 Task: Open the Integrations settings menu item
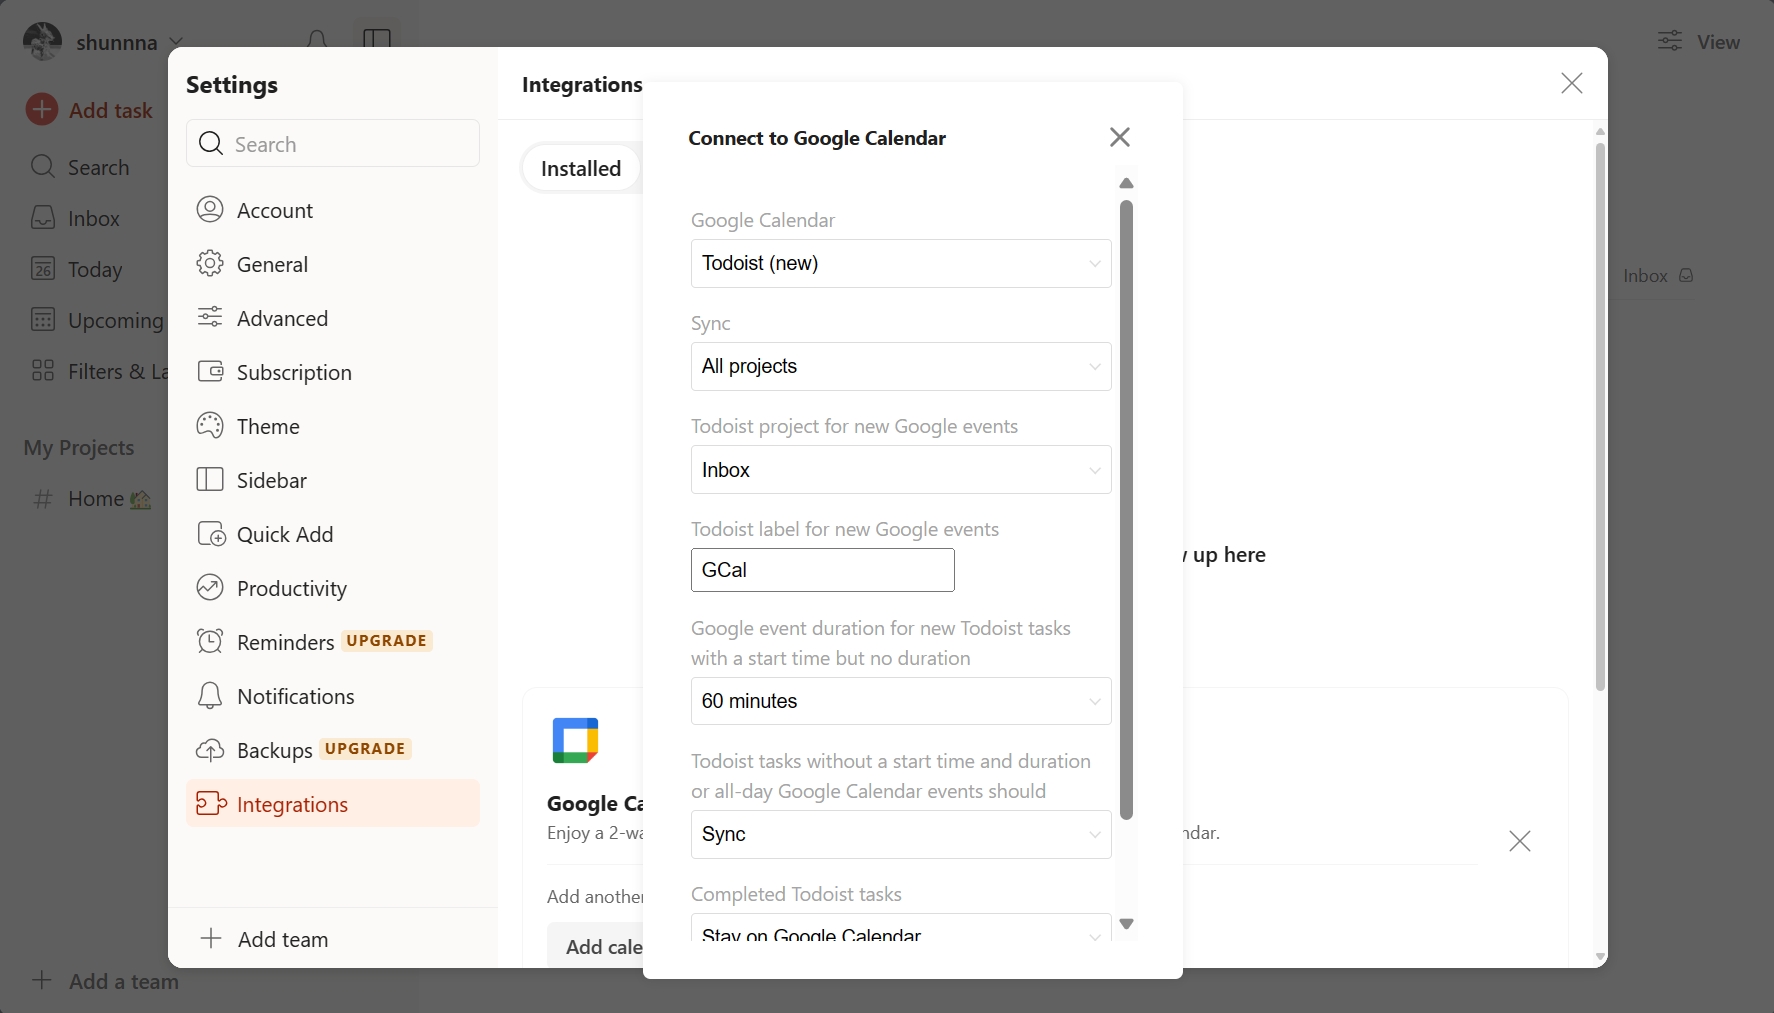333,803
